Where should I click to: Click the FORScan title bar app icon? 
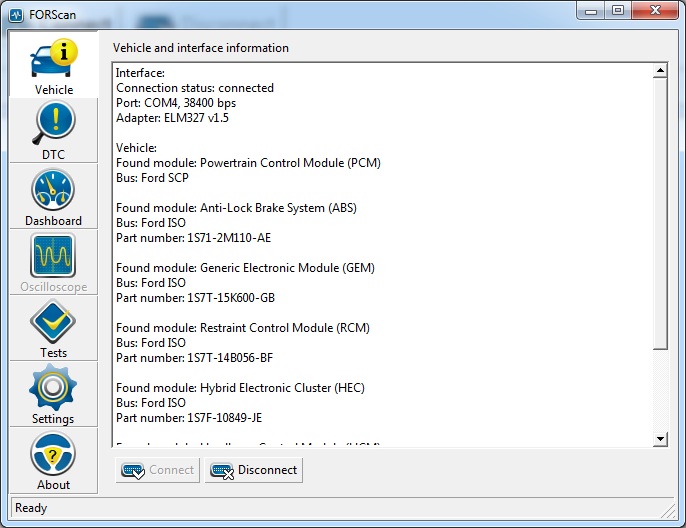click(17, 15)
